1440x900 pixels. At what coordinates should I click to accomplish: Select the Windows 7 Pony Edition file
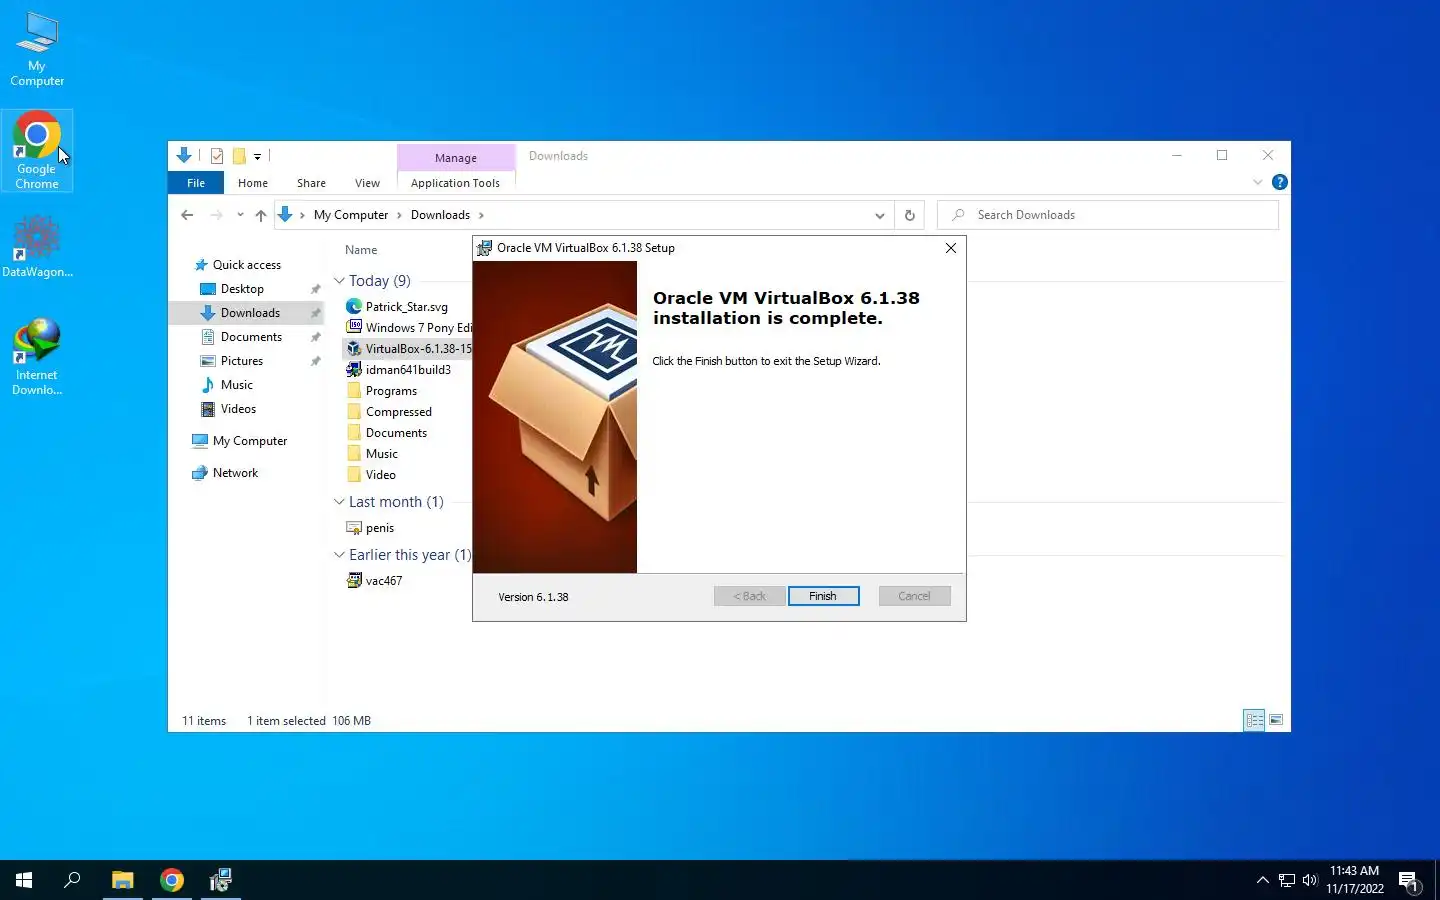(408, 328)
